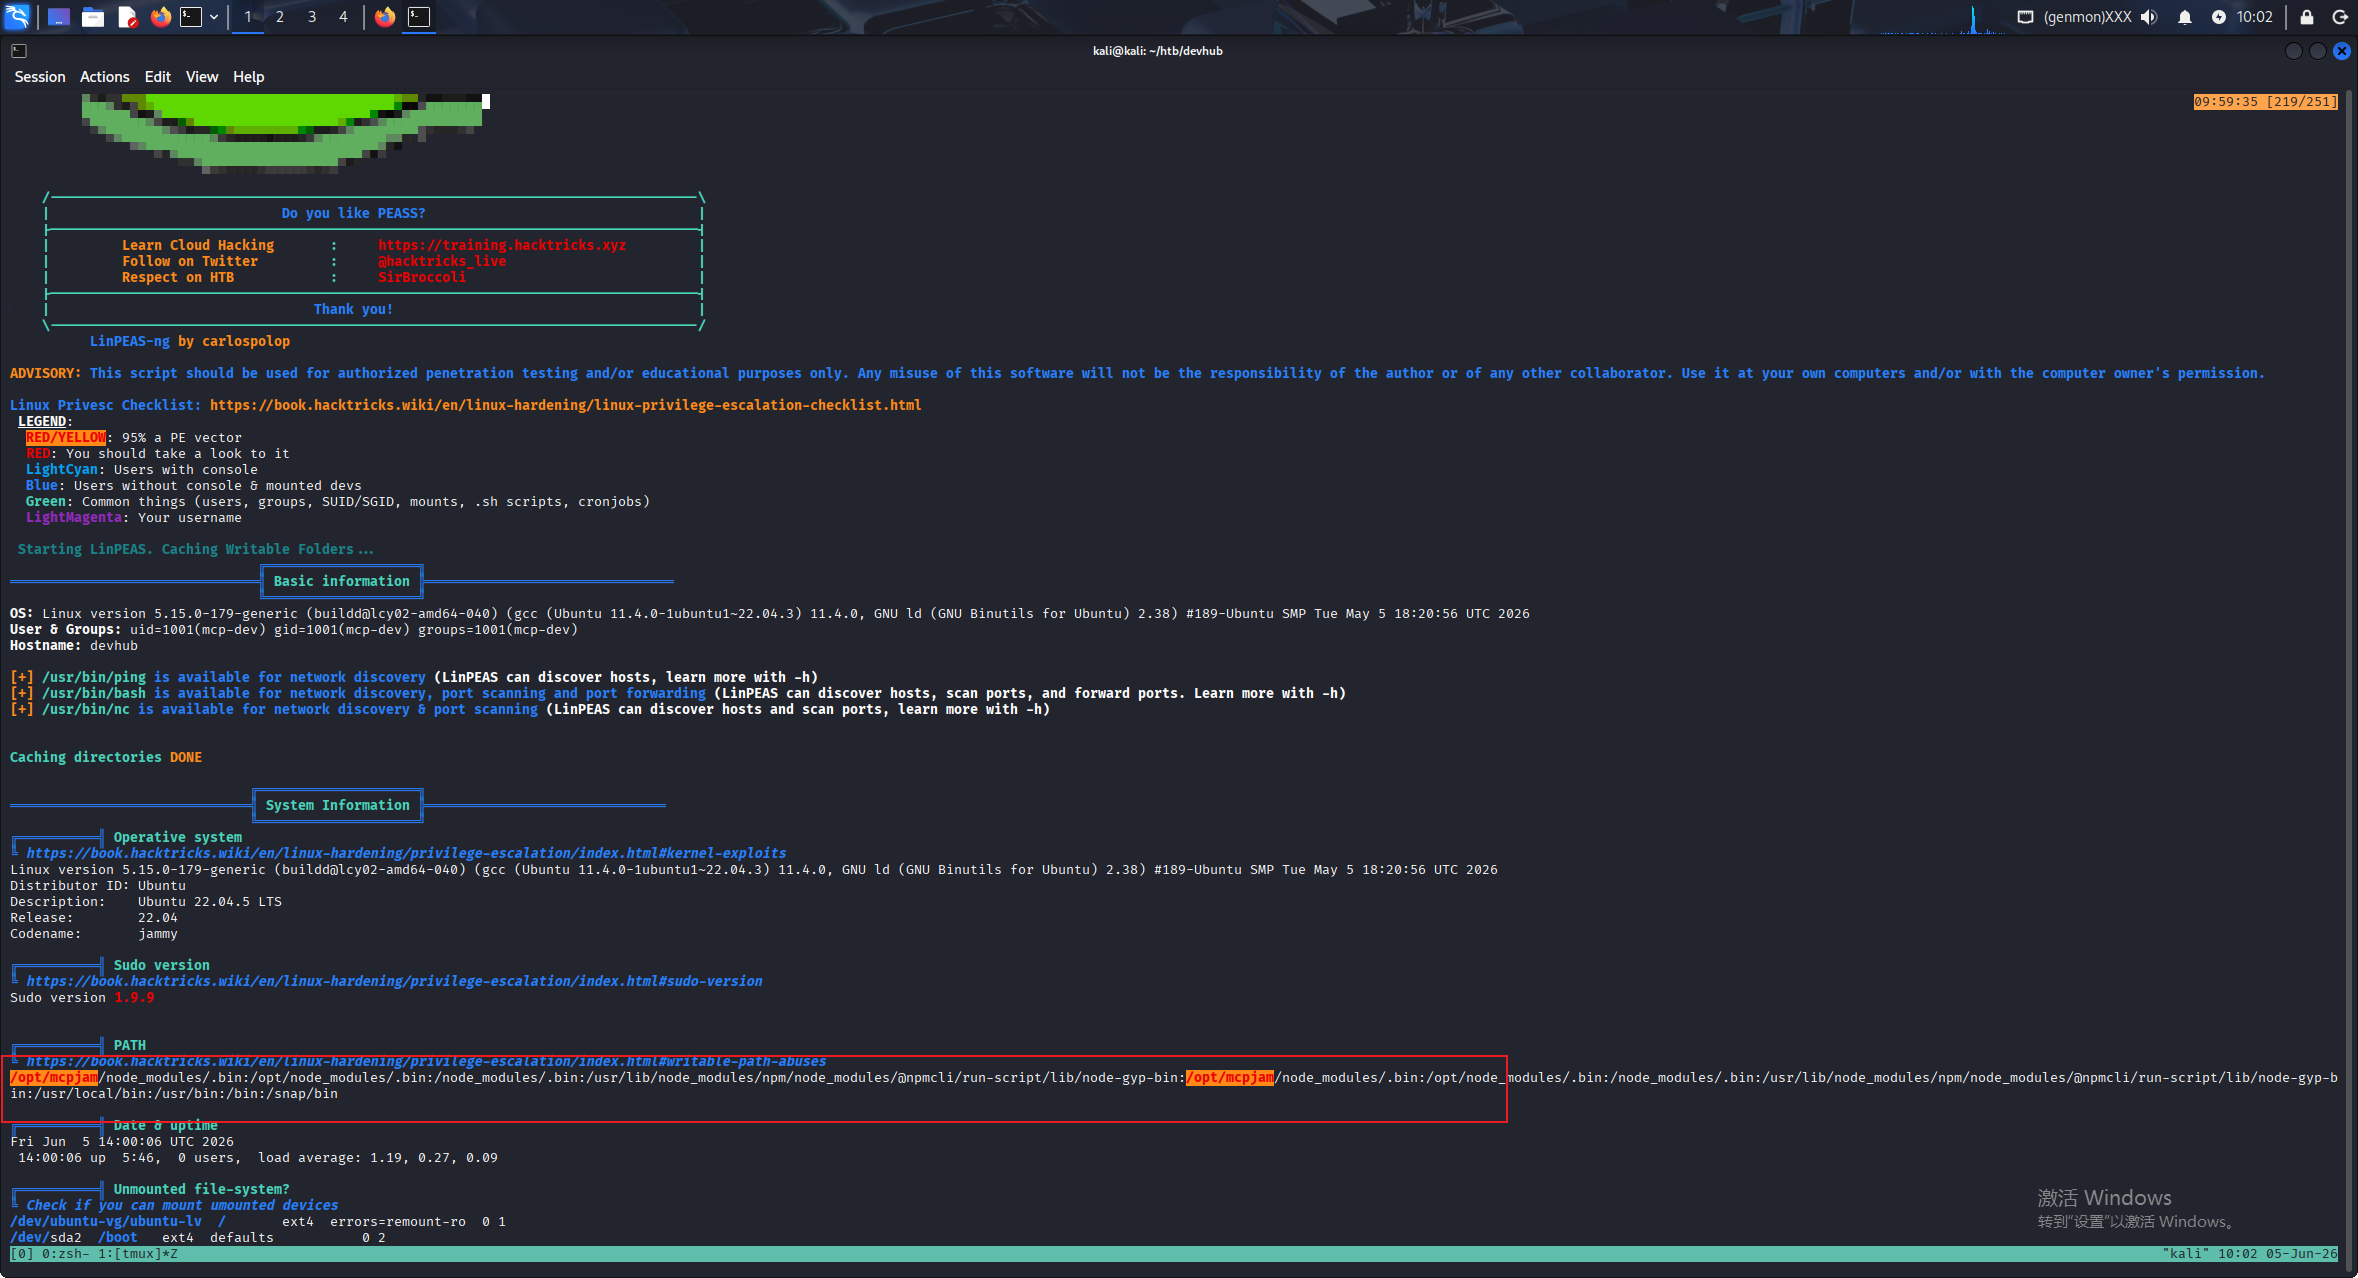Activate Firefox window button after workspace 4
The height and width of the screenshot is (1278, 2358).
pos(385,17)
